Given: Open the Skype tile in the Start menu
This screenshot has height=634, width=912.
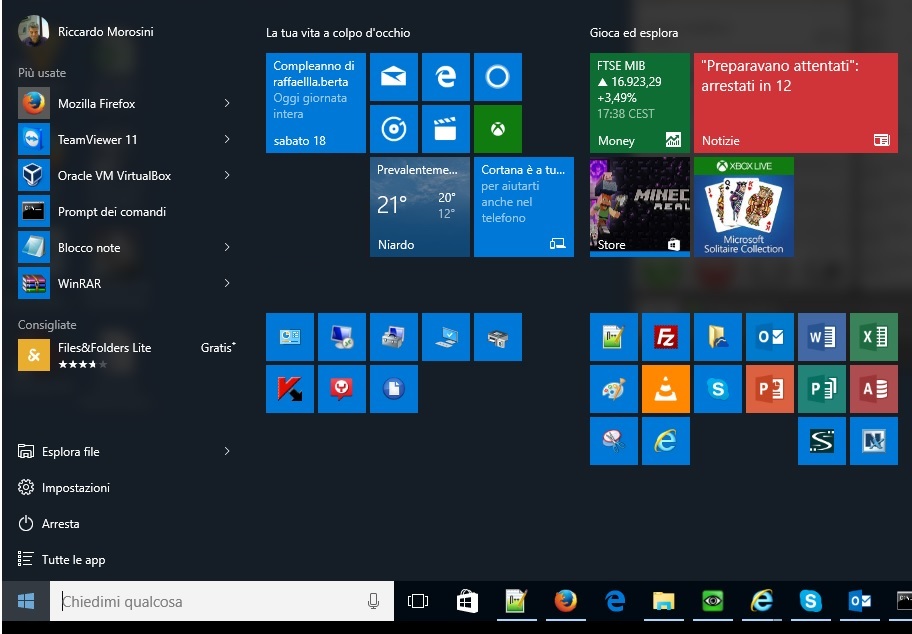Looking at the screenshot, I should pos(718,389).
